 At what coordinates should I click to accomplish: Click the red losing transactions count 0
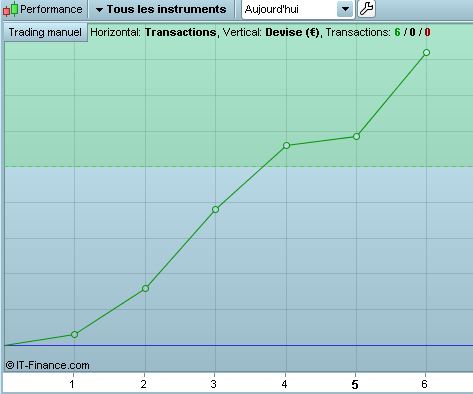427,32
